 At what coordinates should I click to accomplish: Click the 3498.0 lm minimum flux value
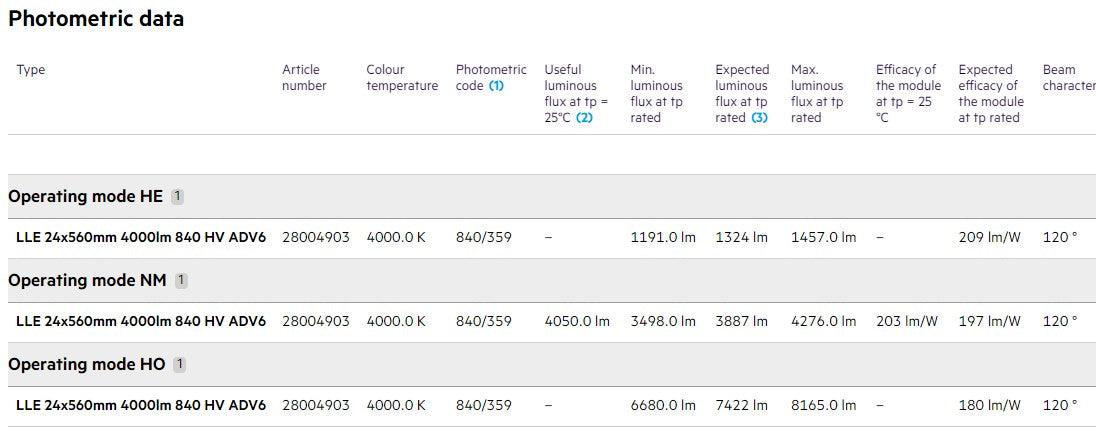663,321
